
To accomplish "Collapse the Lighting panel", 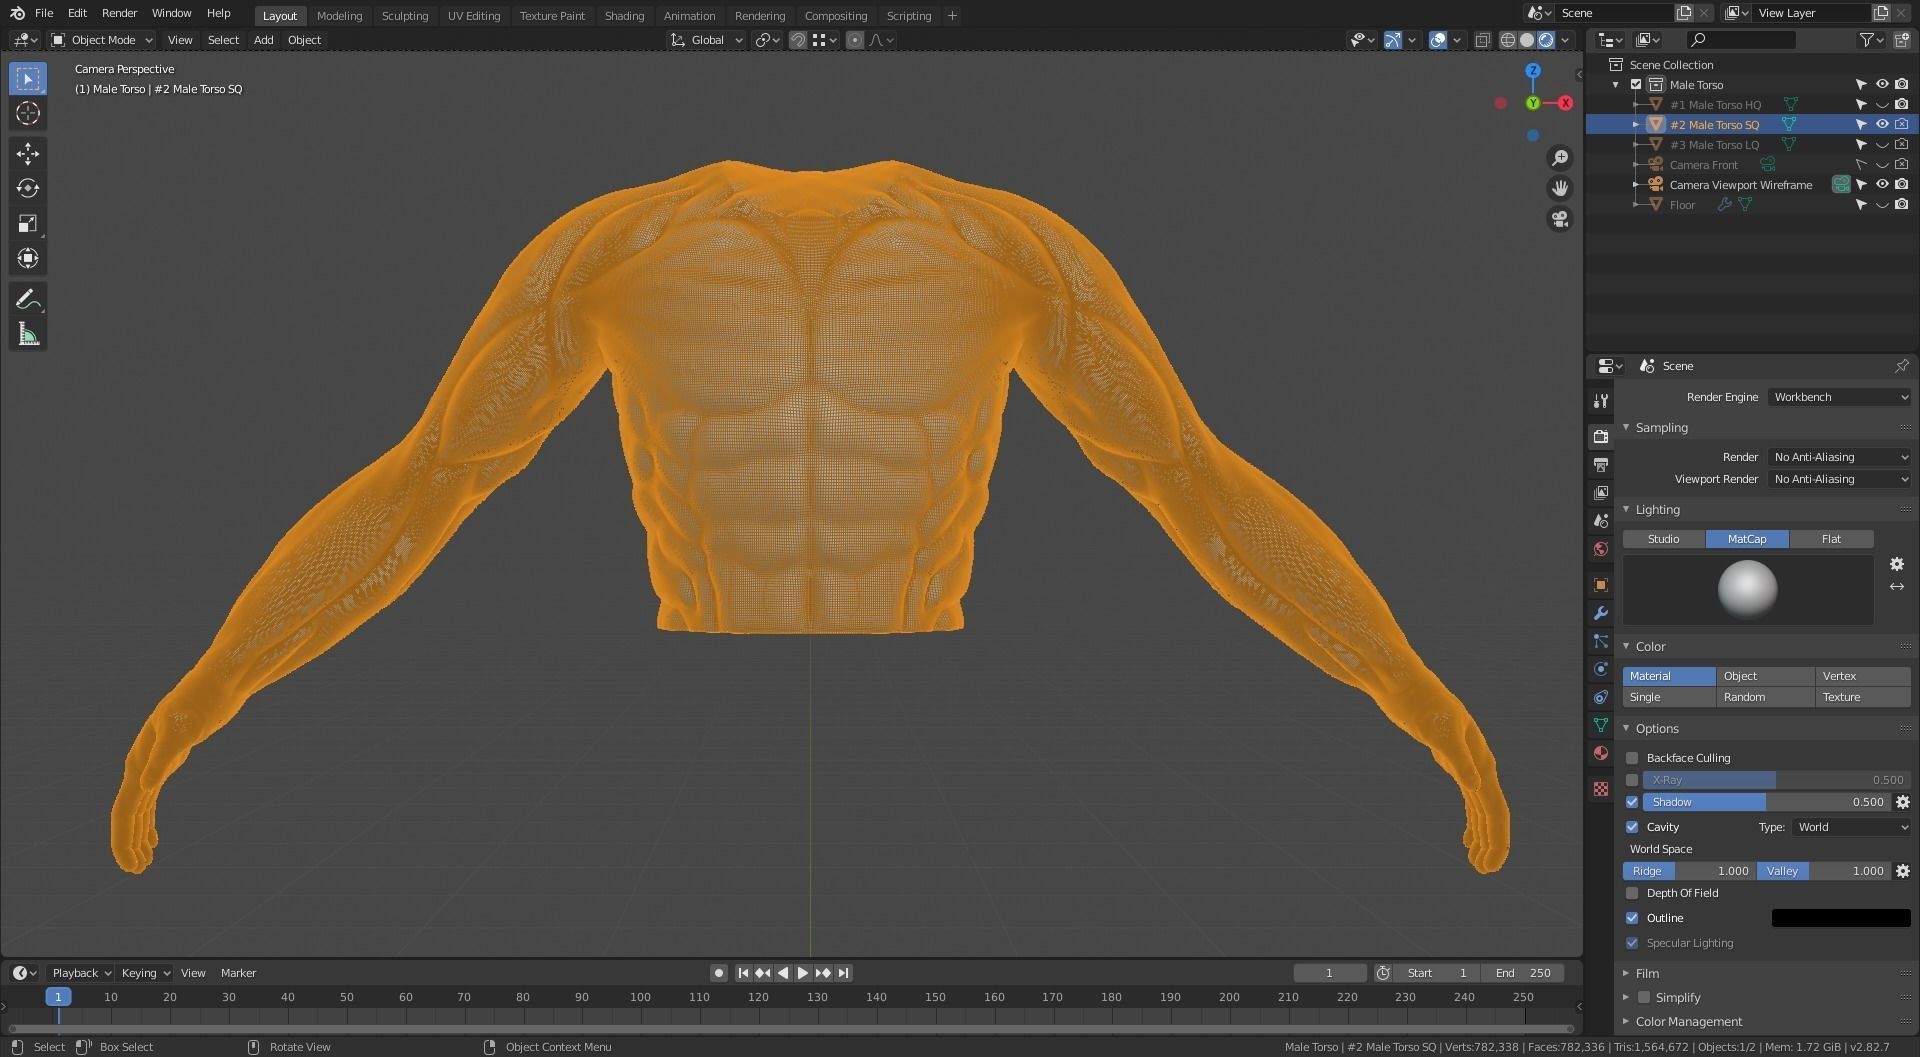I will point(1657,509).
